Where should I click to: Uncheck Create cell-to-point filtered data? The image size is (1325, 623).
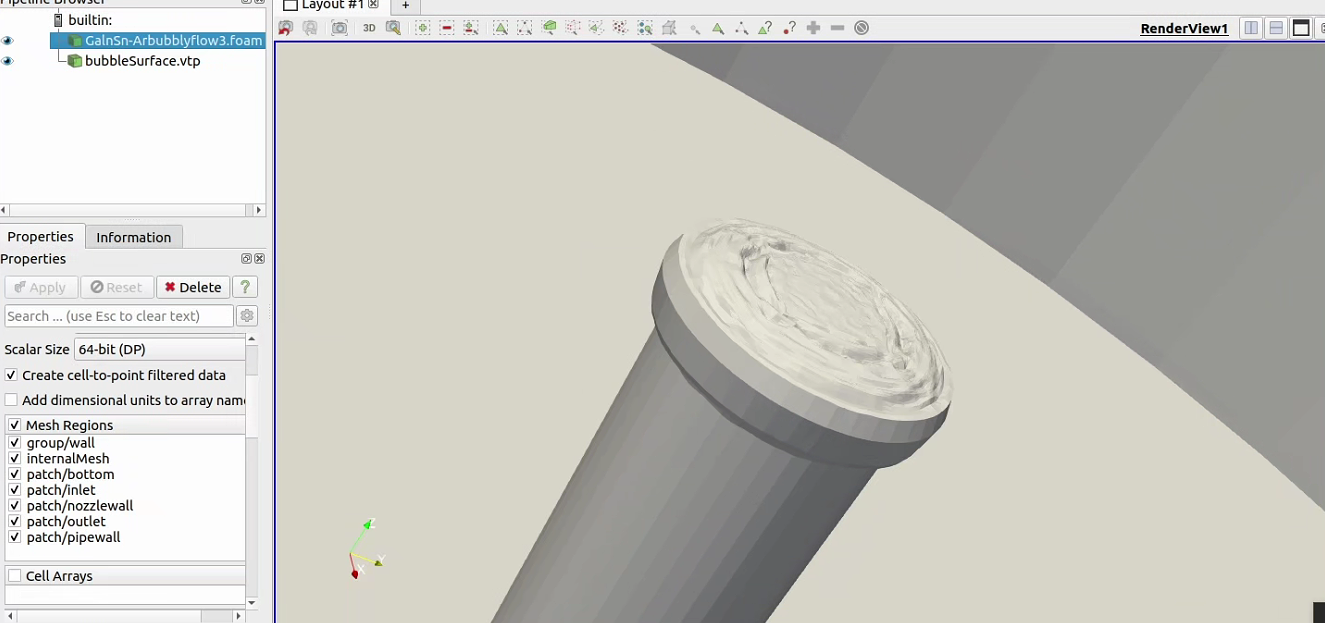coord(12,375)
